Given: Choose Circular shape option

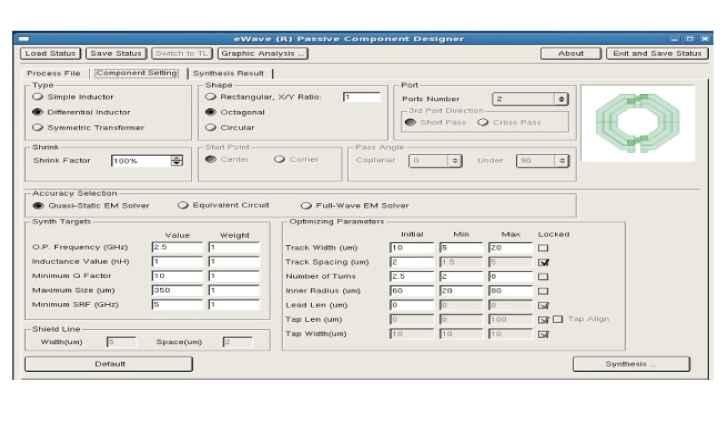Looking at the screenshot, I should point(211,127).
